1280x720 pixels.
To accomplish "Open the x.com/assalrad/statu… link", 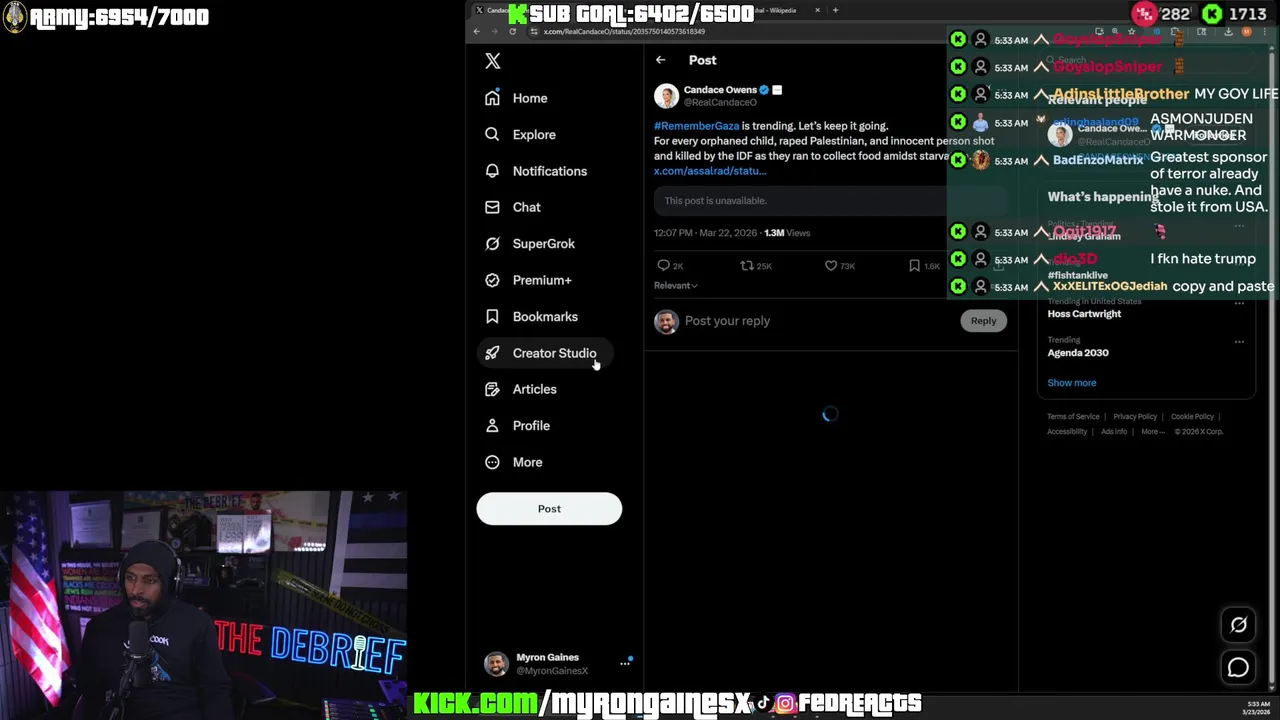I will 710,171.
